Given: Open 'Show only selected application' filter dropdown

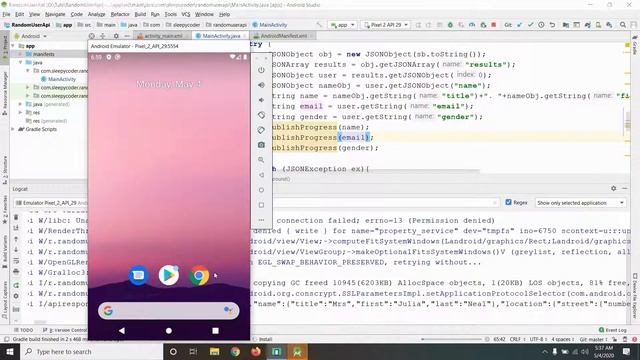Looking at the screenshot, I should click(x=580, y=203).
